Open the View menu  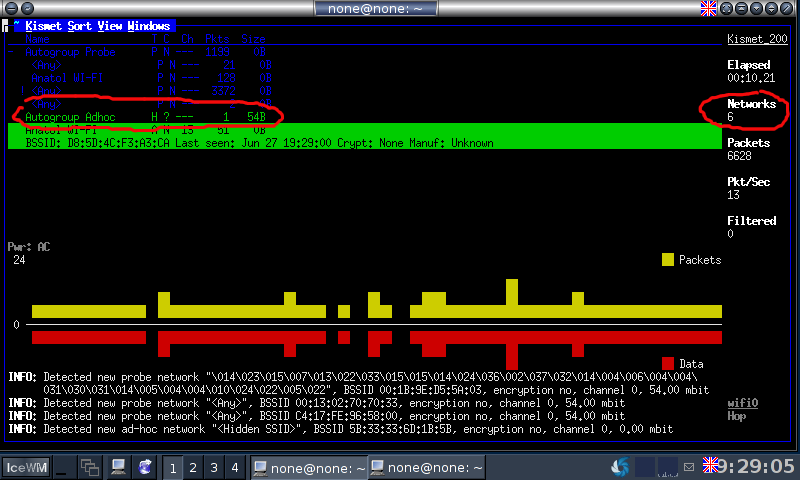(110, 26)
